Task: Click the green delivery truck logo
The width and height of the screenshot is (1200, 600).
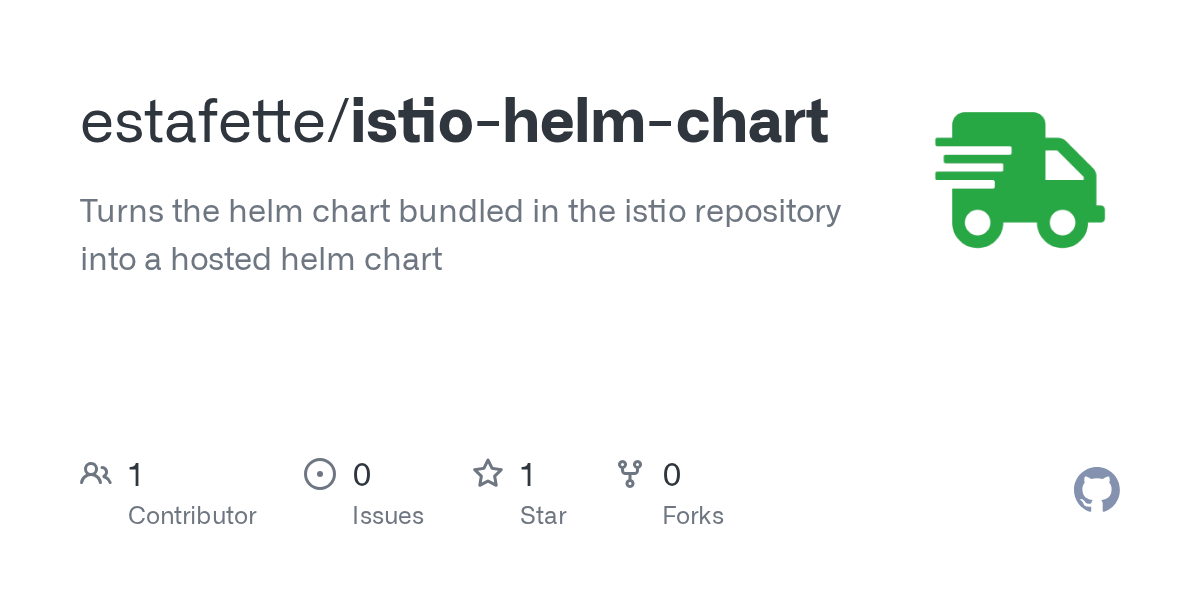Action: pyautogui.click(x=1019, y=180)
